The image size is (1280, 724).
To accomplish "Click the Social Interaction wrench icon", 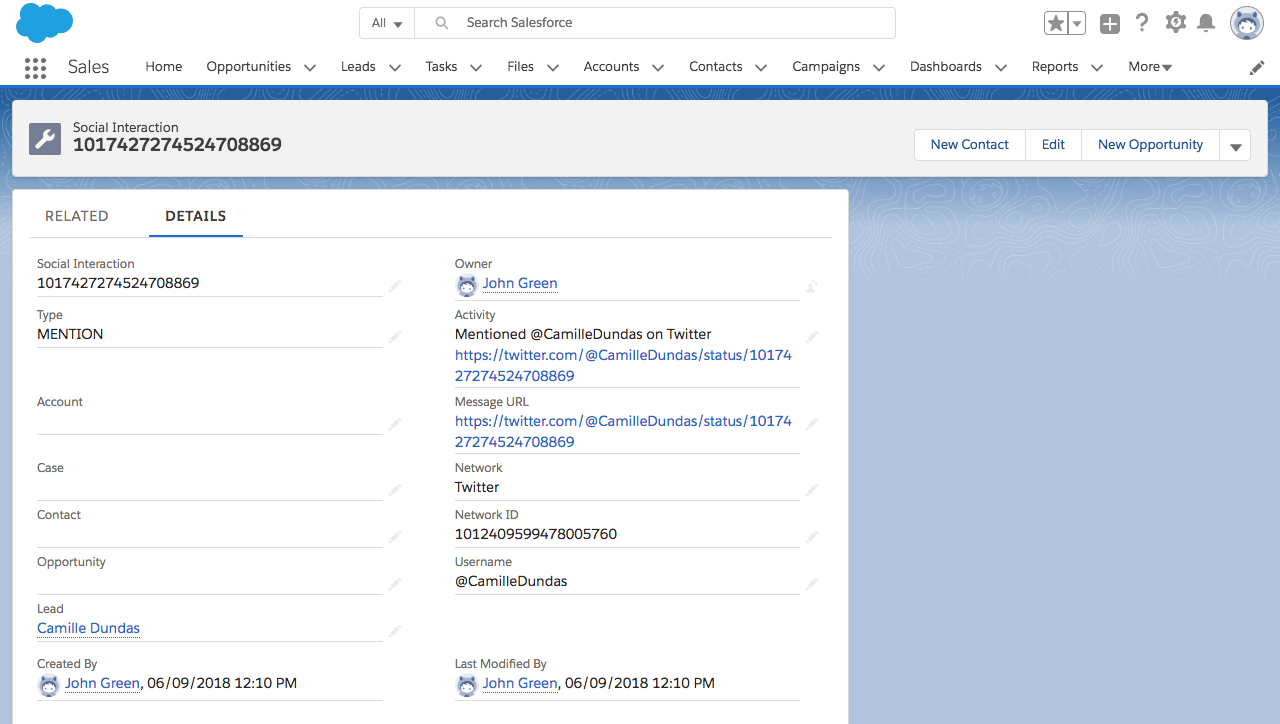I will coord(45,138).
